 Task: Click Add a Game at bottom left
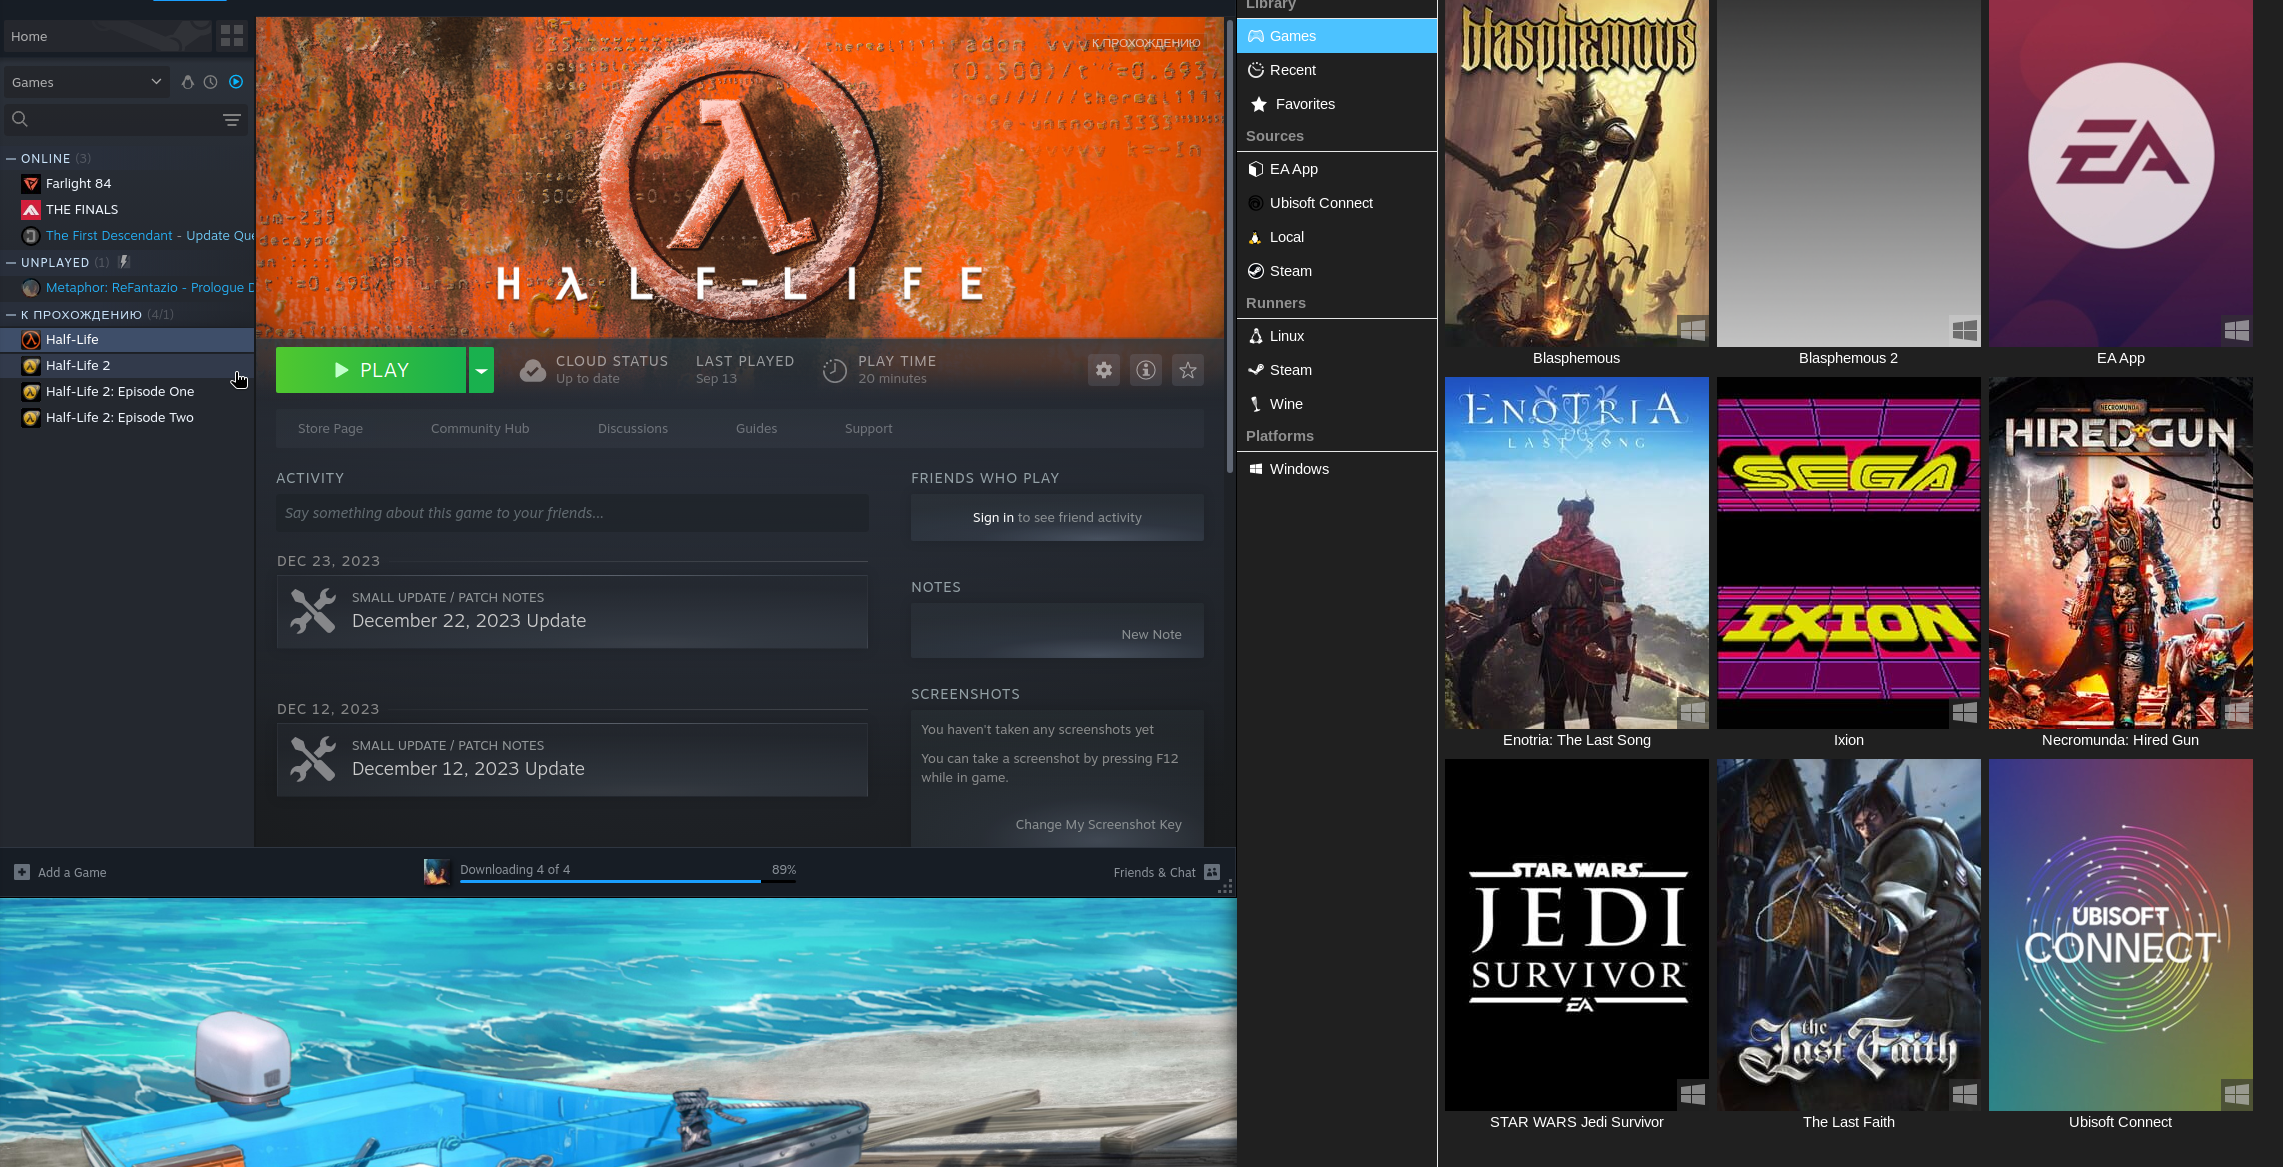tap(60, 873)
